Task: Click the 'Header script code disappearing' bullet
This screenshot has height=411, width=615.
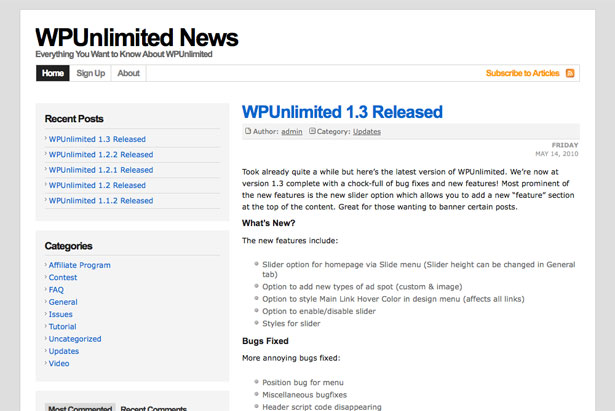Action: [322, 407]
